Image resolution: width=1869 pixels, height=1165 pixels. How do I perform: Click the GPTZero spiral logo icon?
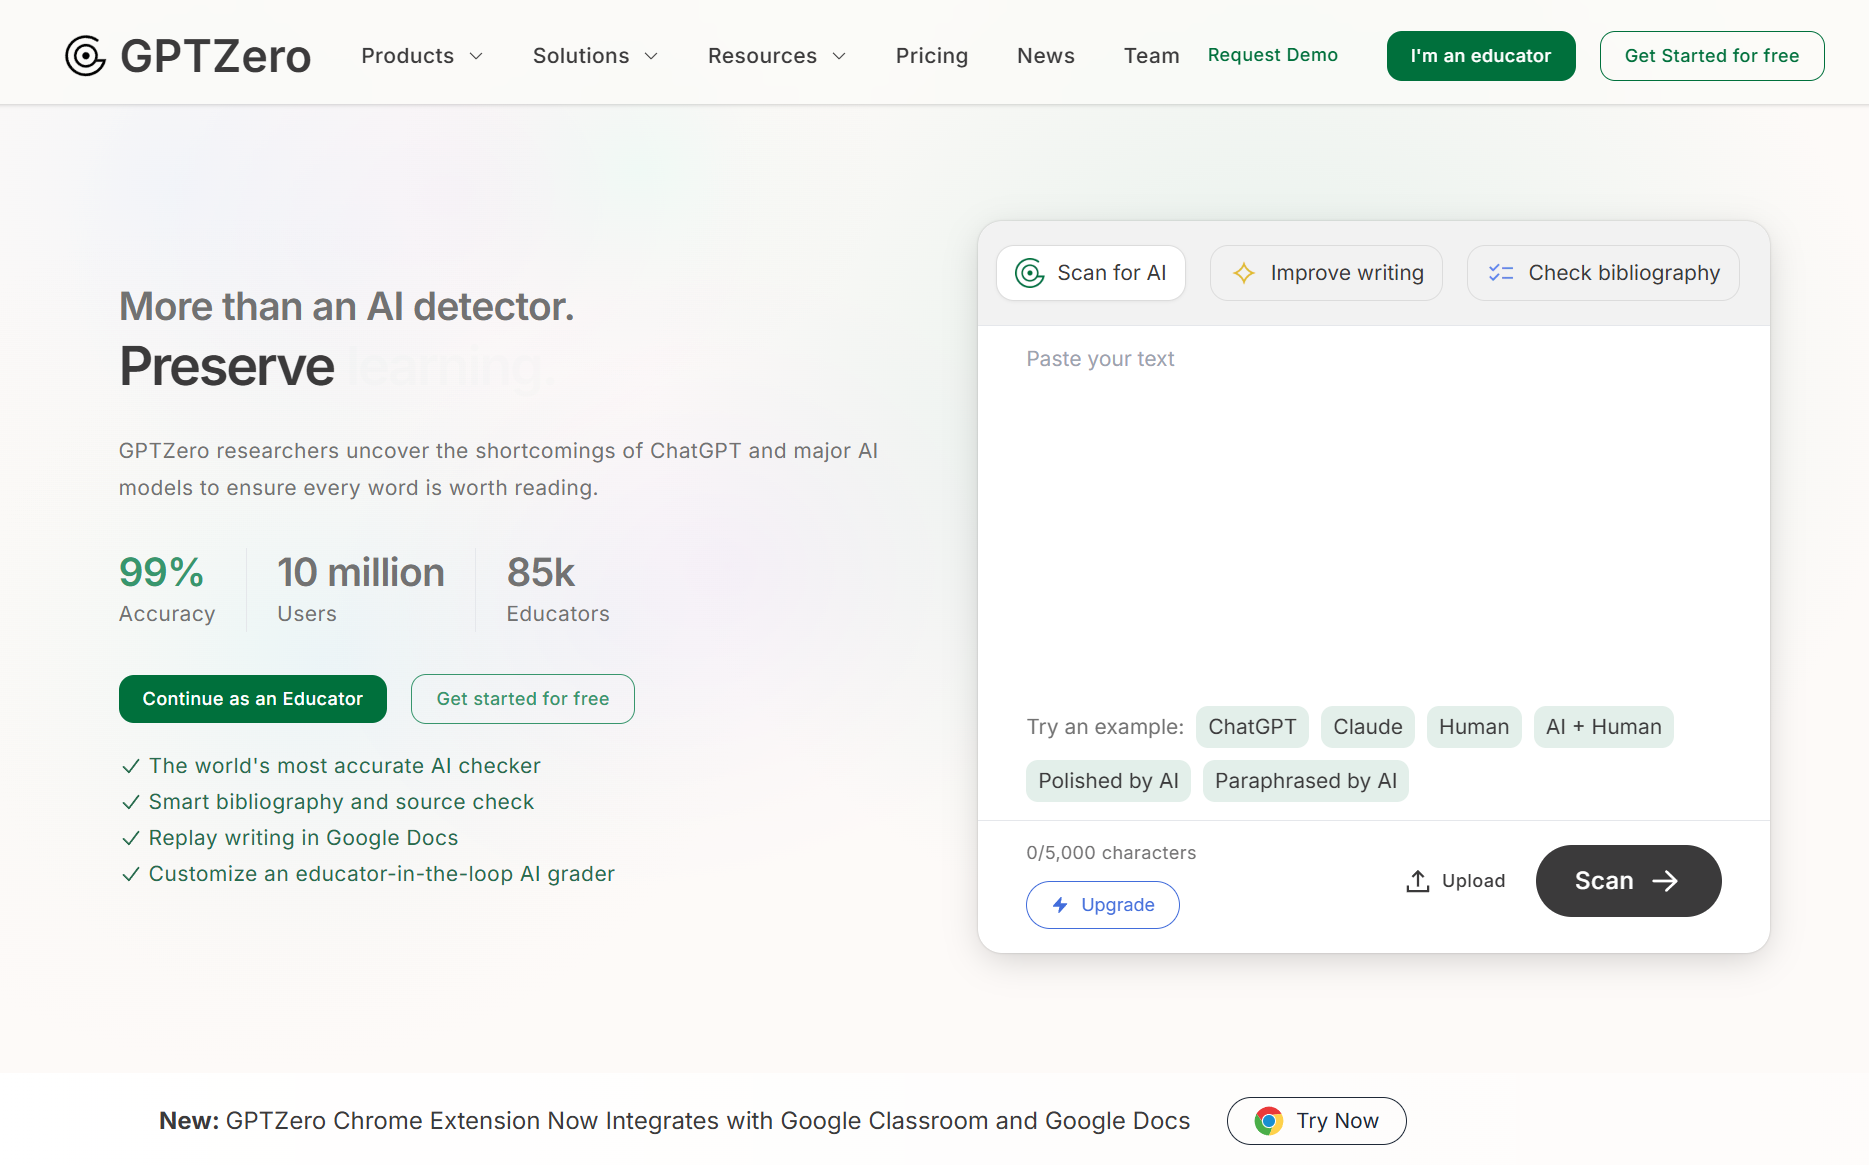[x=85, y=56]
